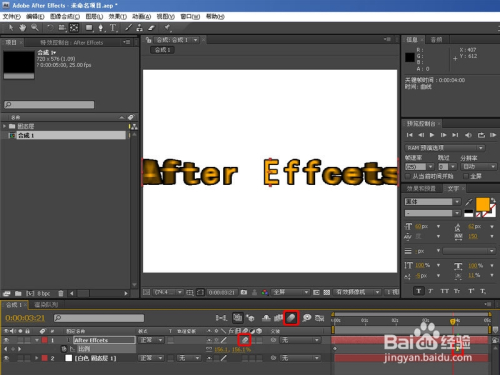Select the Eraser tool in toolbar
500x375 pixels.
[152, 28]
